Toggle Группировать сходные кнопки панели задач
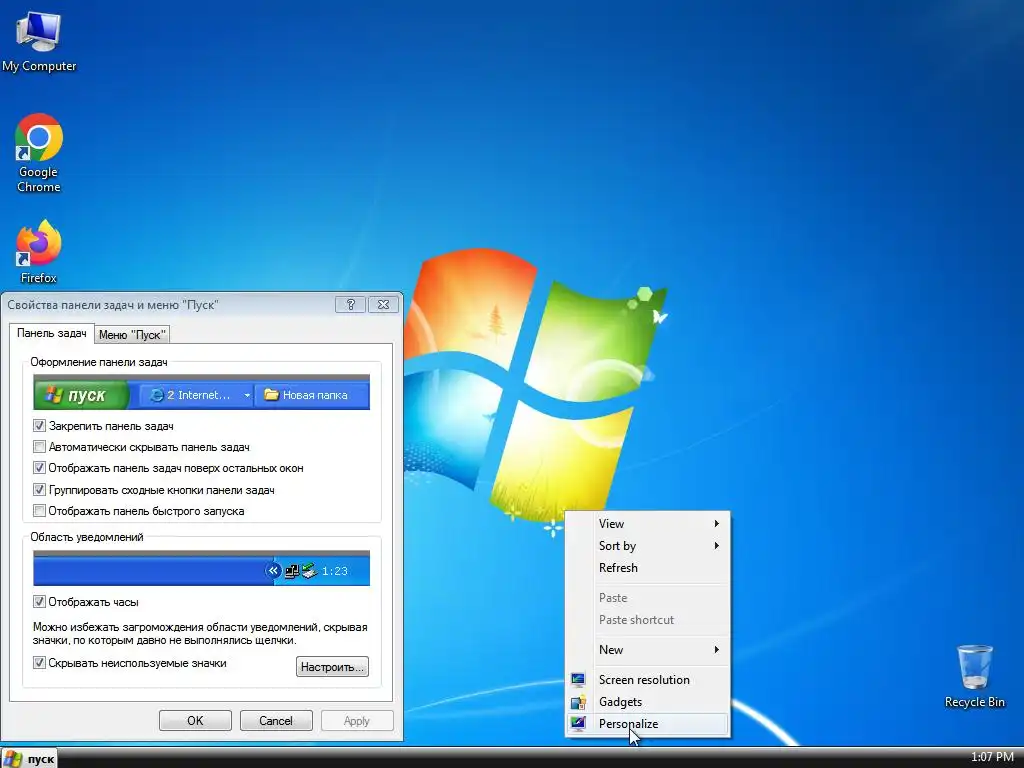This screenshot has width=1024, height=768. [x=39, y=490]
